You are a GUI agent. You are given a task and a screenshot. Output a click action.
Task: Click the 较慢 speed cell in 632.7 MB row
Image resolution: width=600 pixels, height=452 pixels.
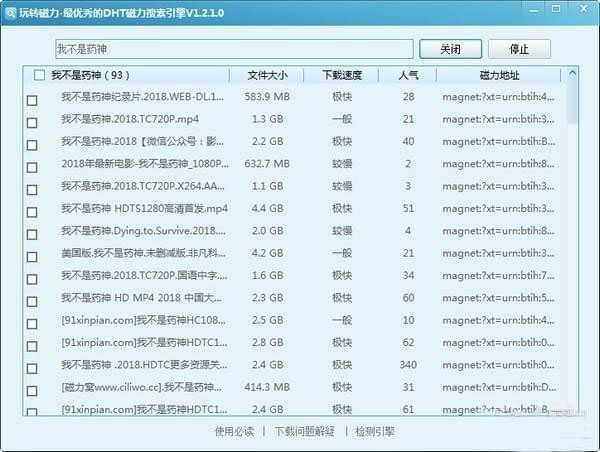pos(342,164)
